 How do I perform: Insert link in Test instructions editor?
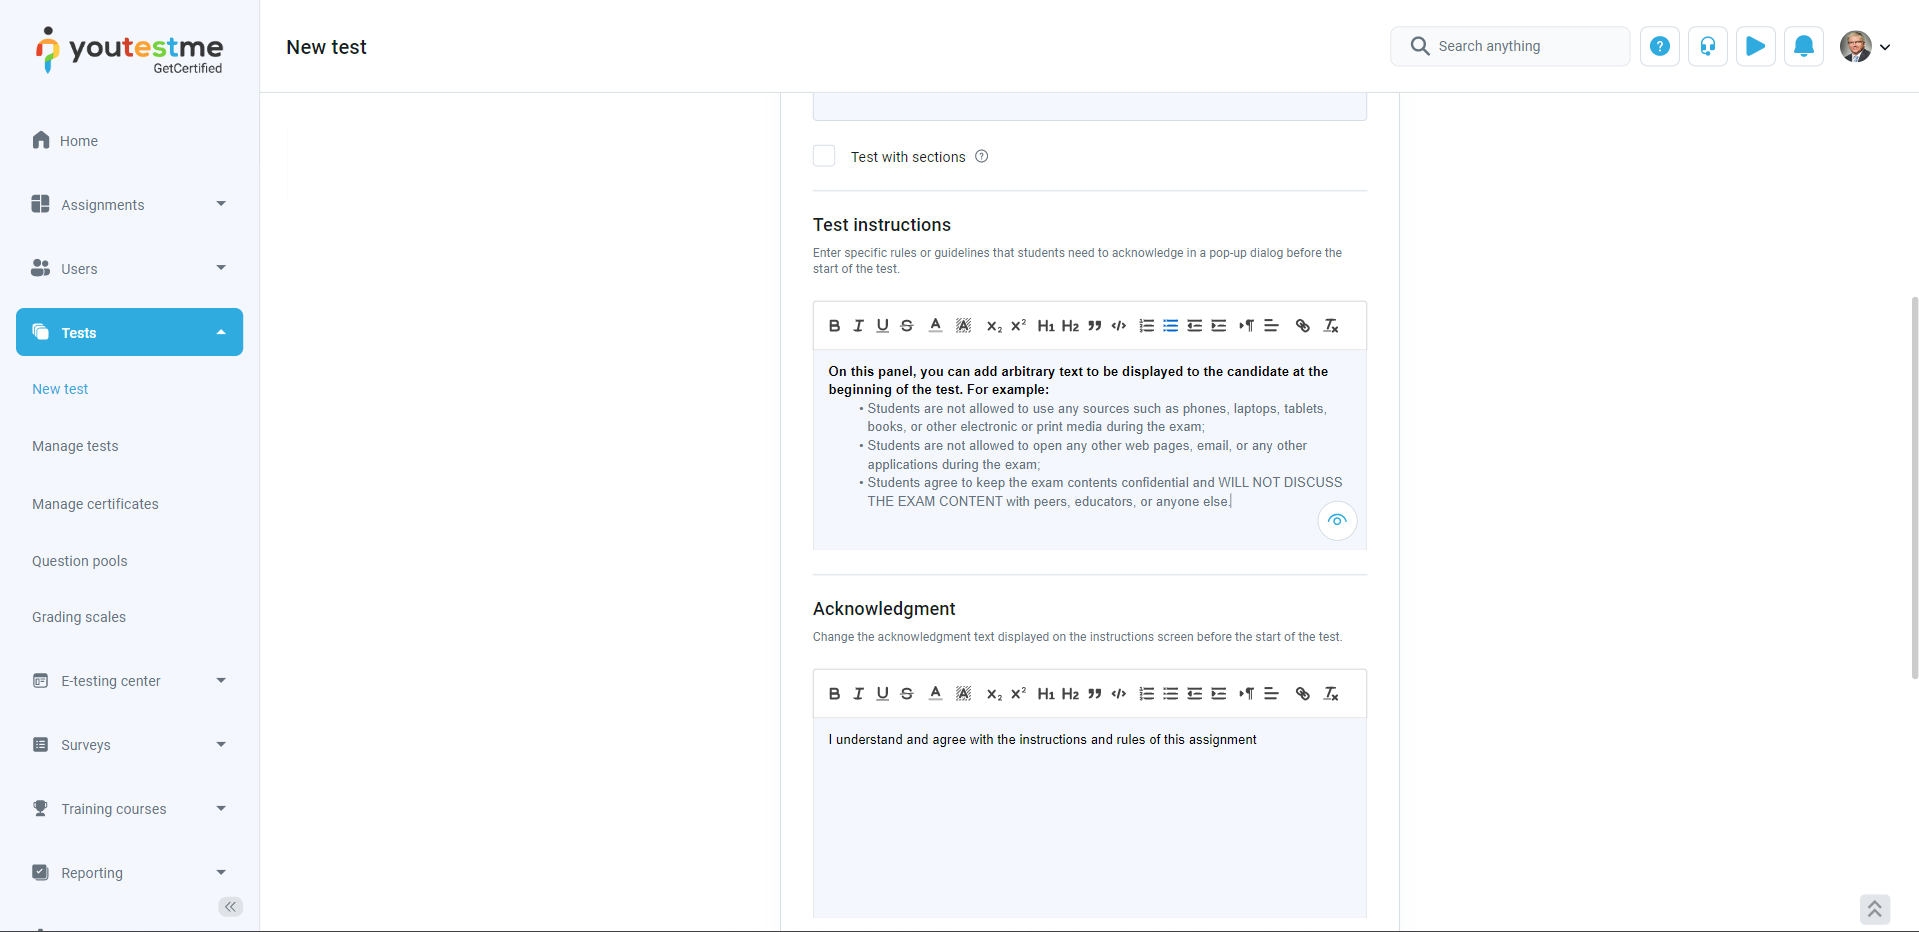point(1302,326)
